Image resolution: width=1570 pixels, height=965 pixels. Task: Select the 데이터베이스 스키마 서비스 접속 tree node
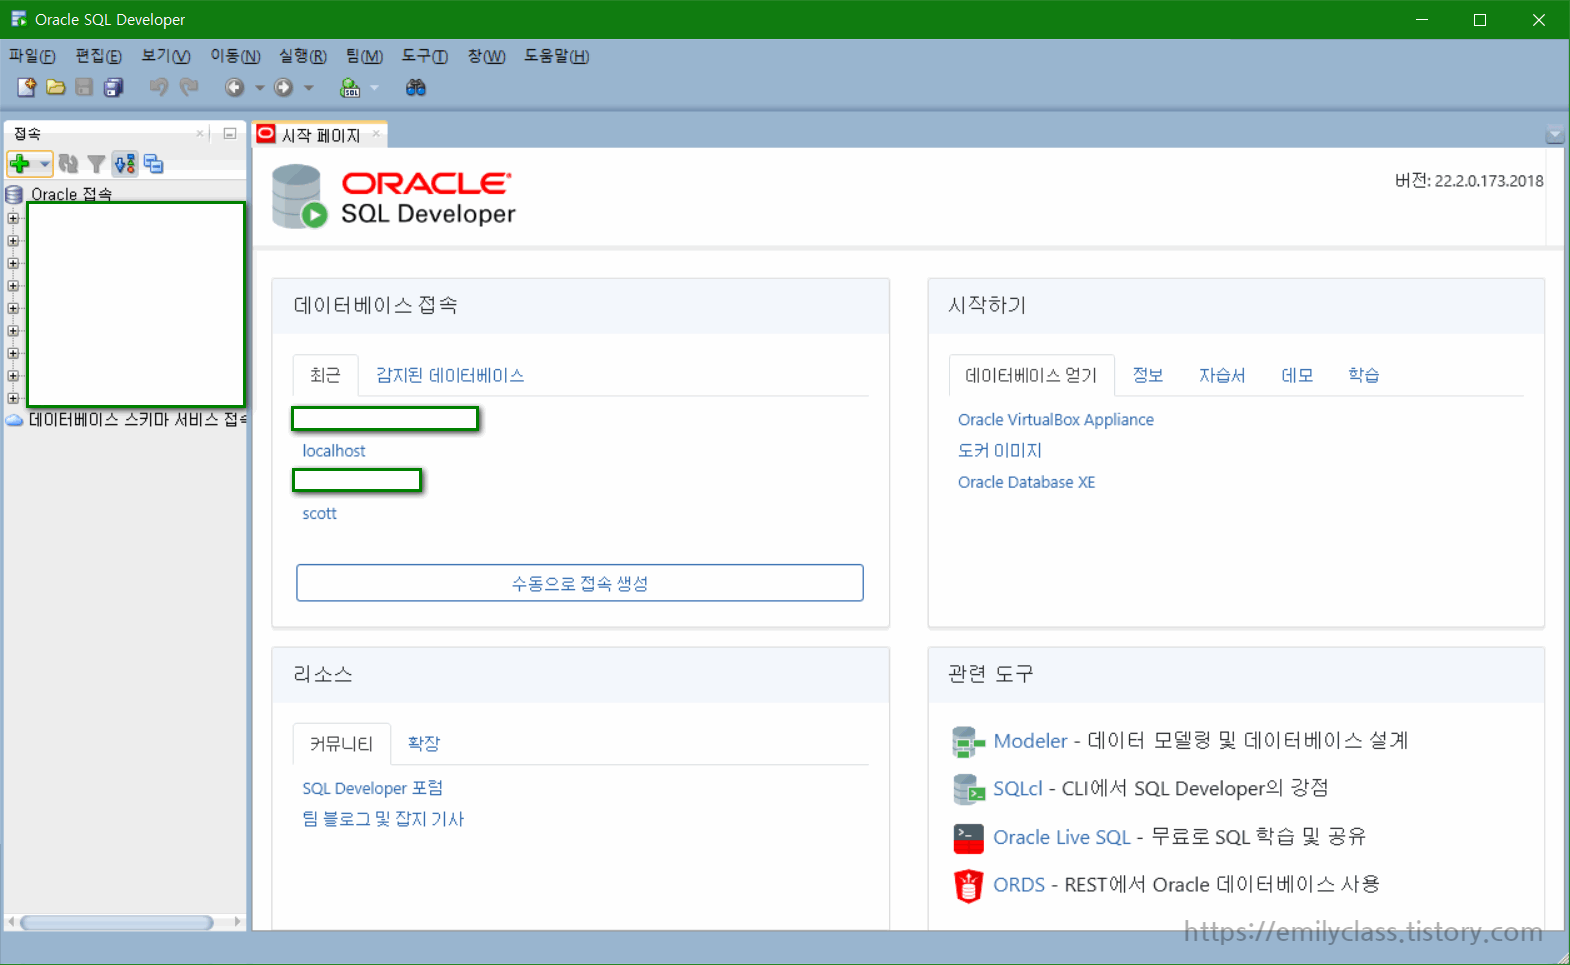coord(137,420)
